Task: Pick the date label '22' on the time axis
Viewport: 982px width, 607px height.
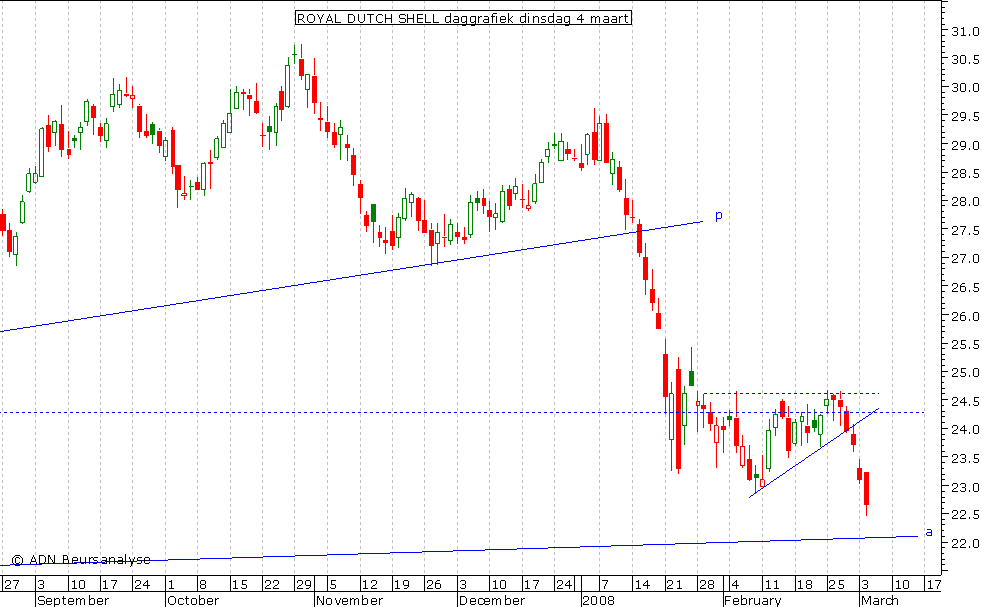Action: coord(272,584)
